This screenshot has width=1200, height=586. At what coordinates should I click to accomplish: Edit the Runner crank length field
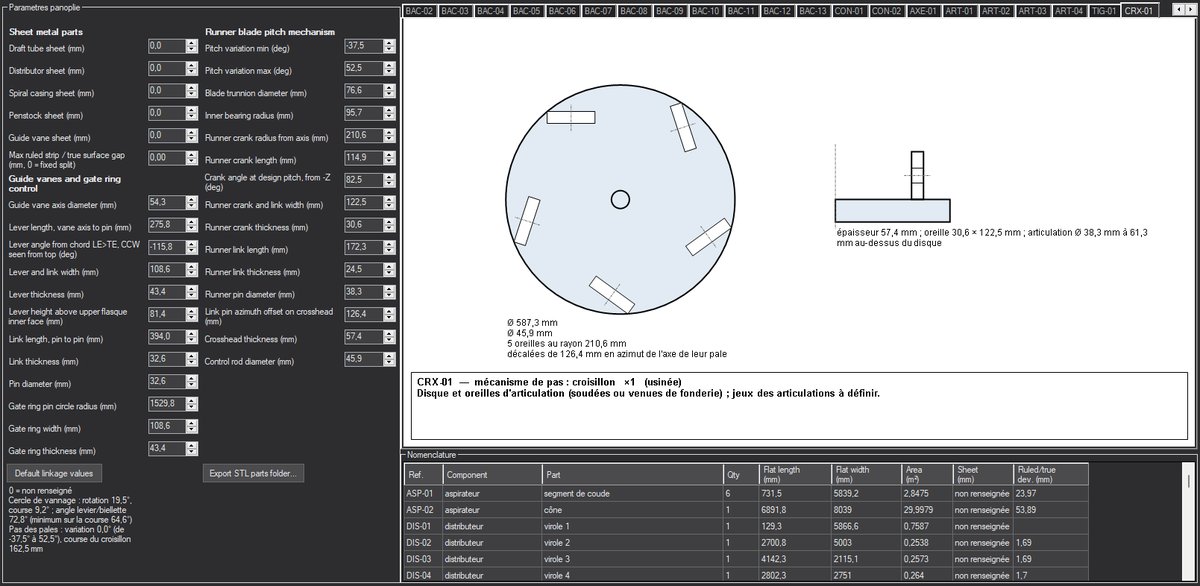click(x=364, y=158)
